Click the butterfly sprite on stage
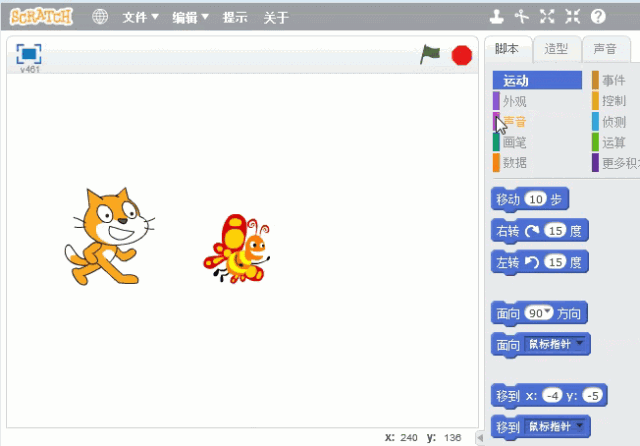Viewport: 640px width, 446px height. (x=237, y=249)
